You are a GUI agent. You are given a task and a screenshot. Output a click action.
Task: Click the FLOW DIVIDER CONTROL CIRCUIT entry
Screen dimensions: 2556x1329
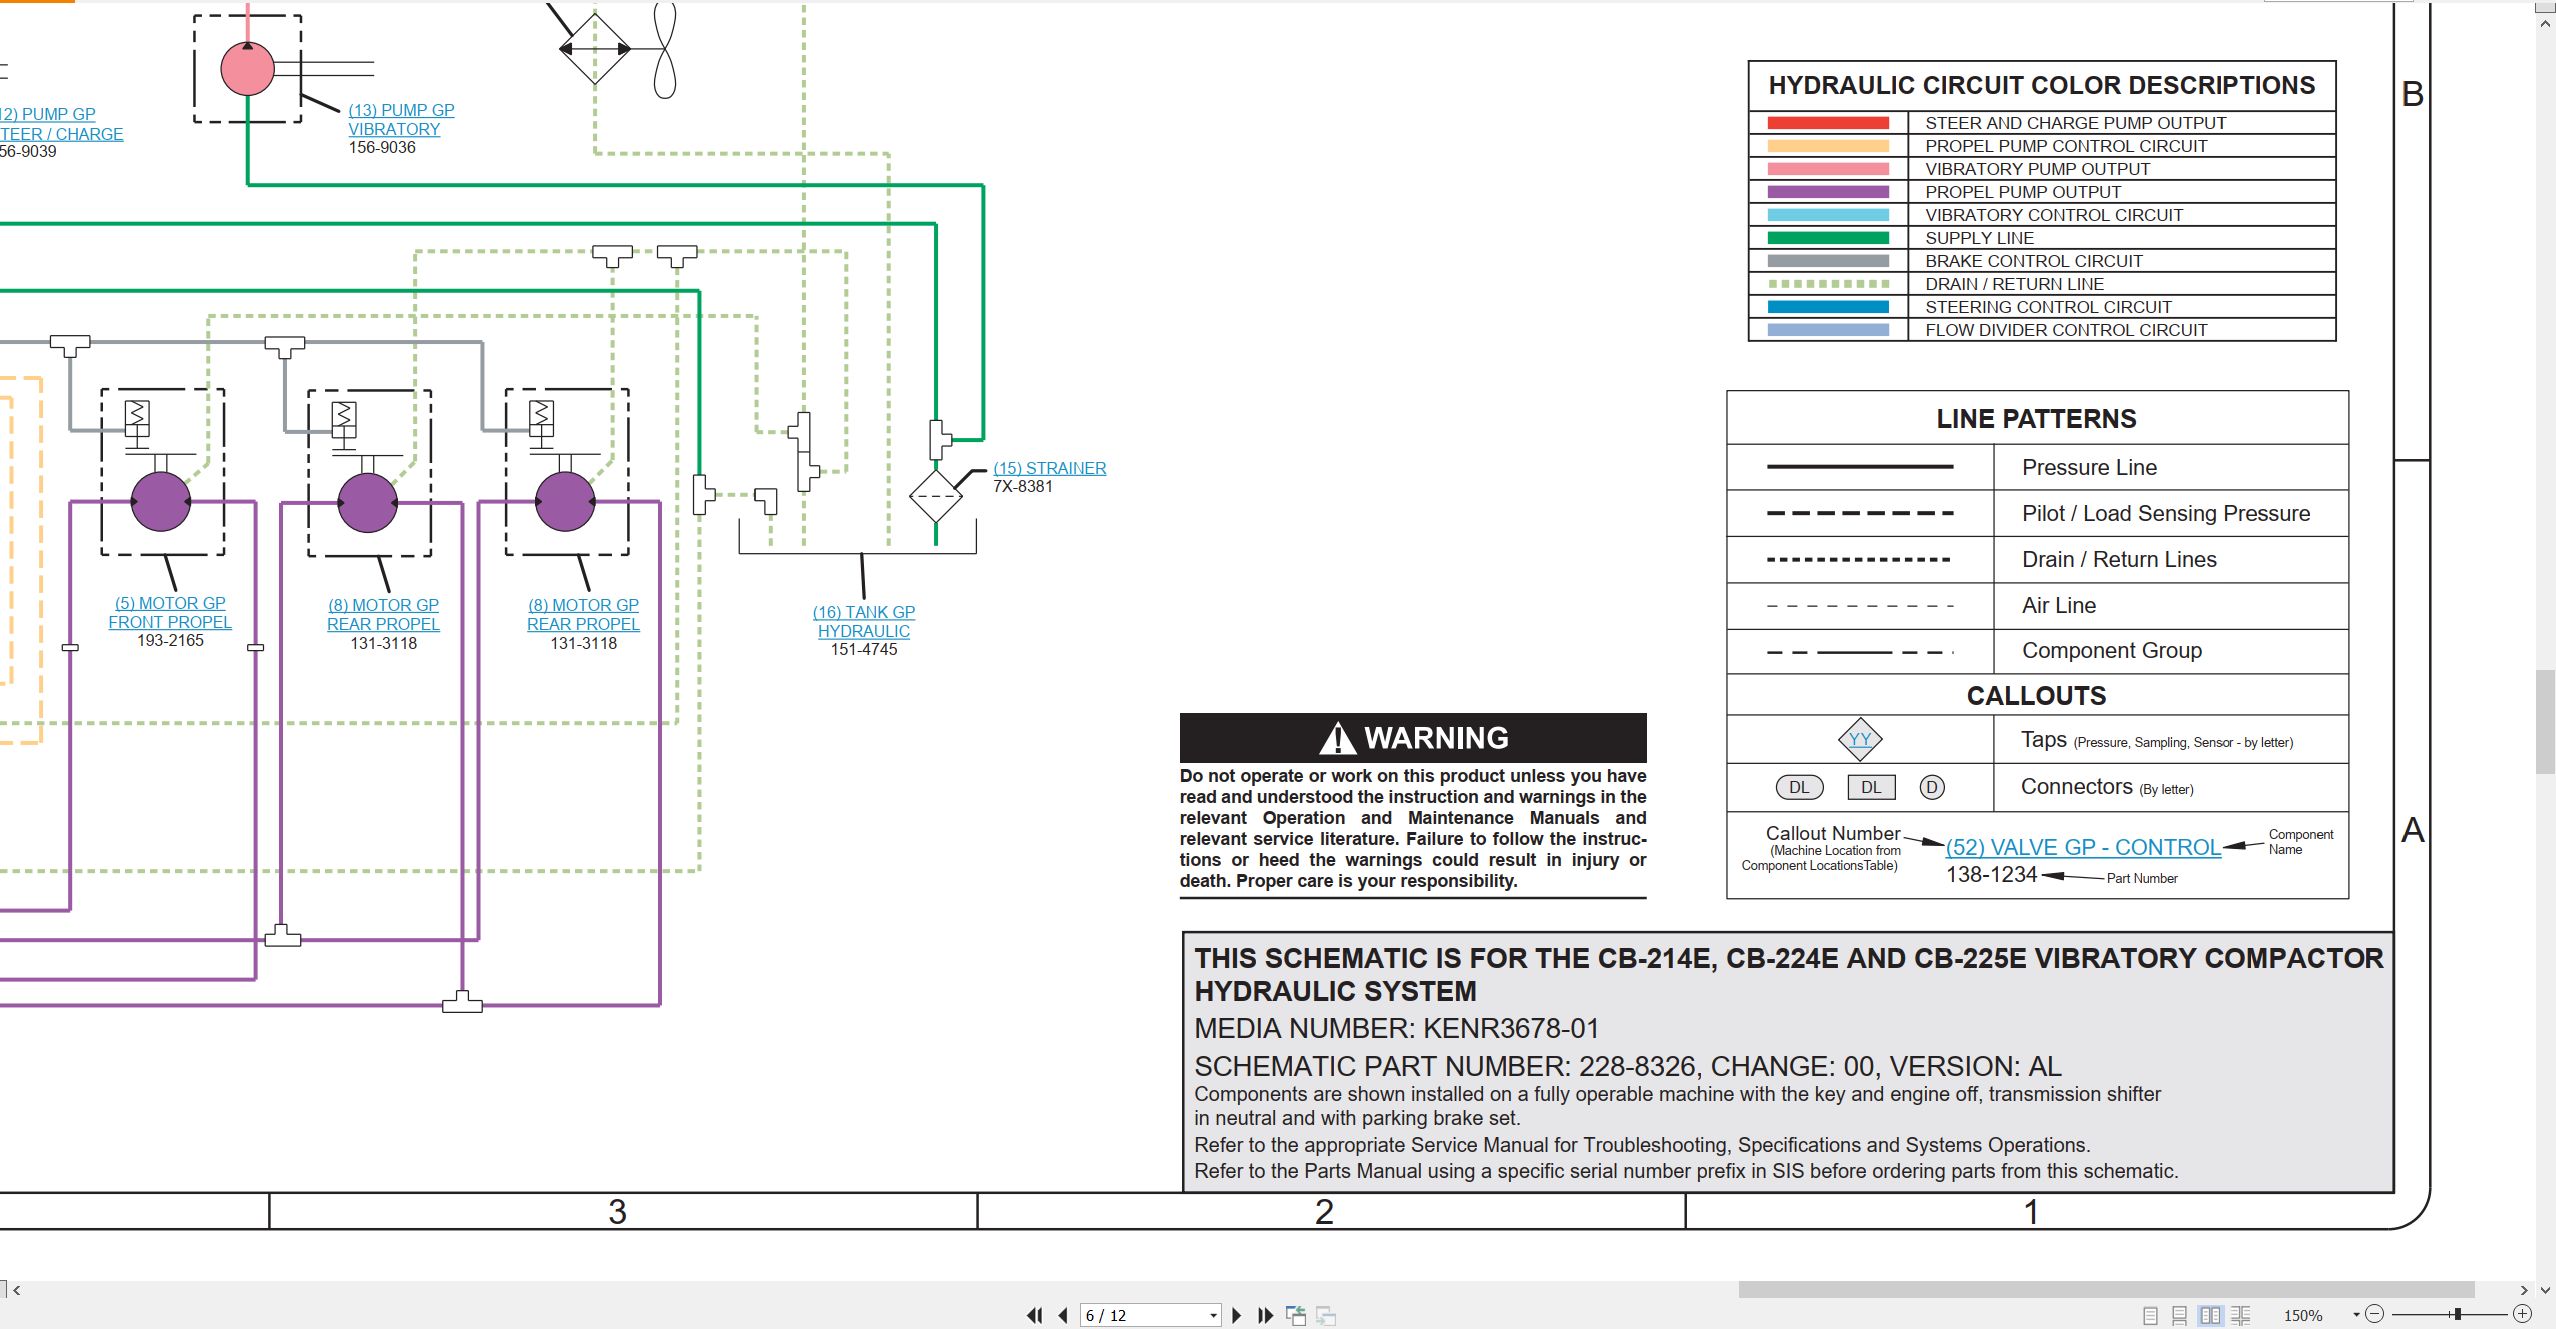(2066, 330)
